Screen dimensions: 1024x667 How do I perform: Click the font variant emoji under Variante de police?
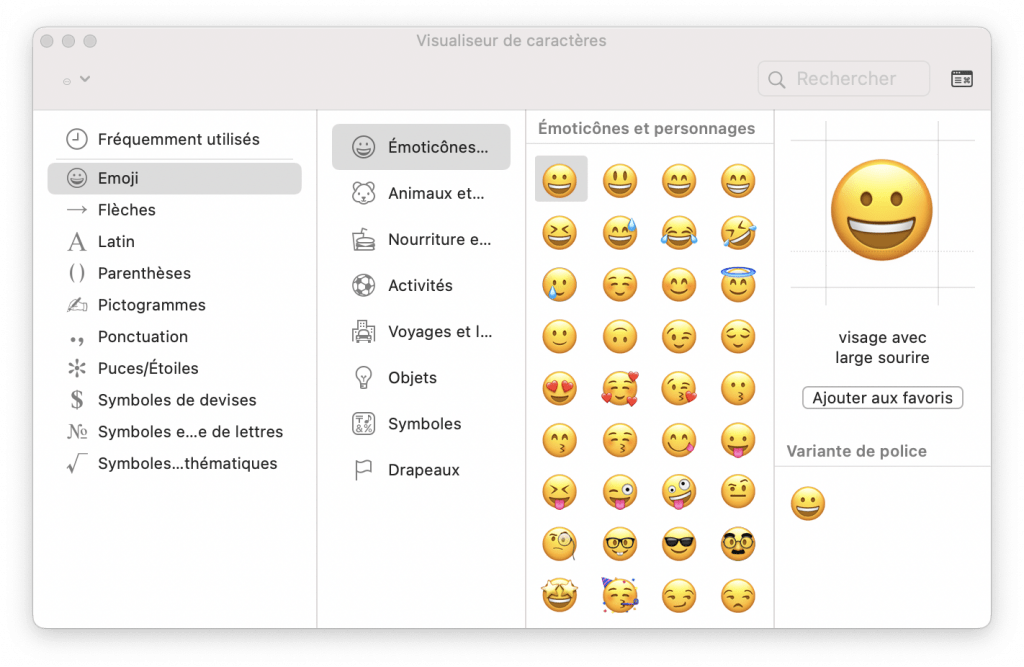(808, 504)
